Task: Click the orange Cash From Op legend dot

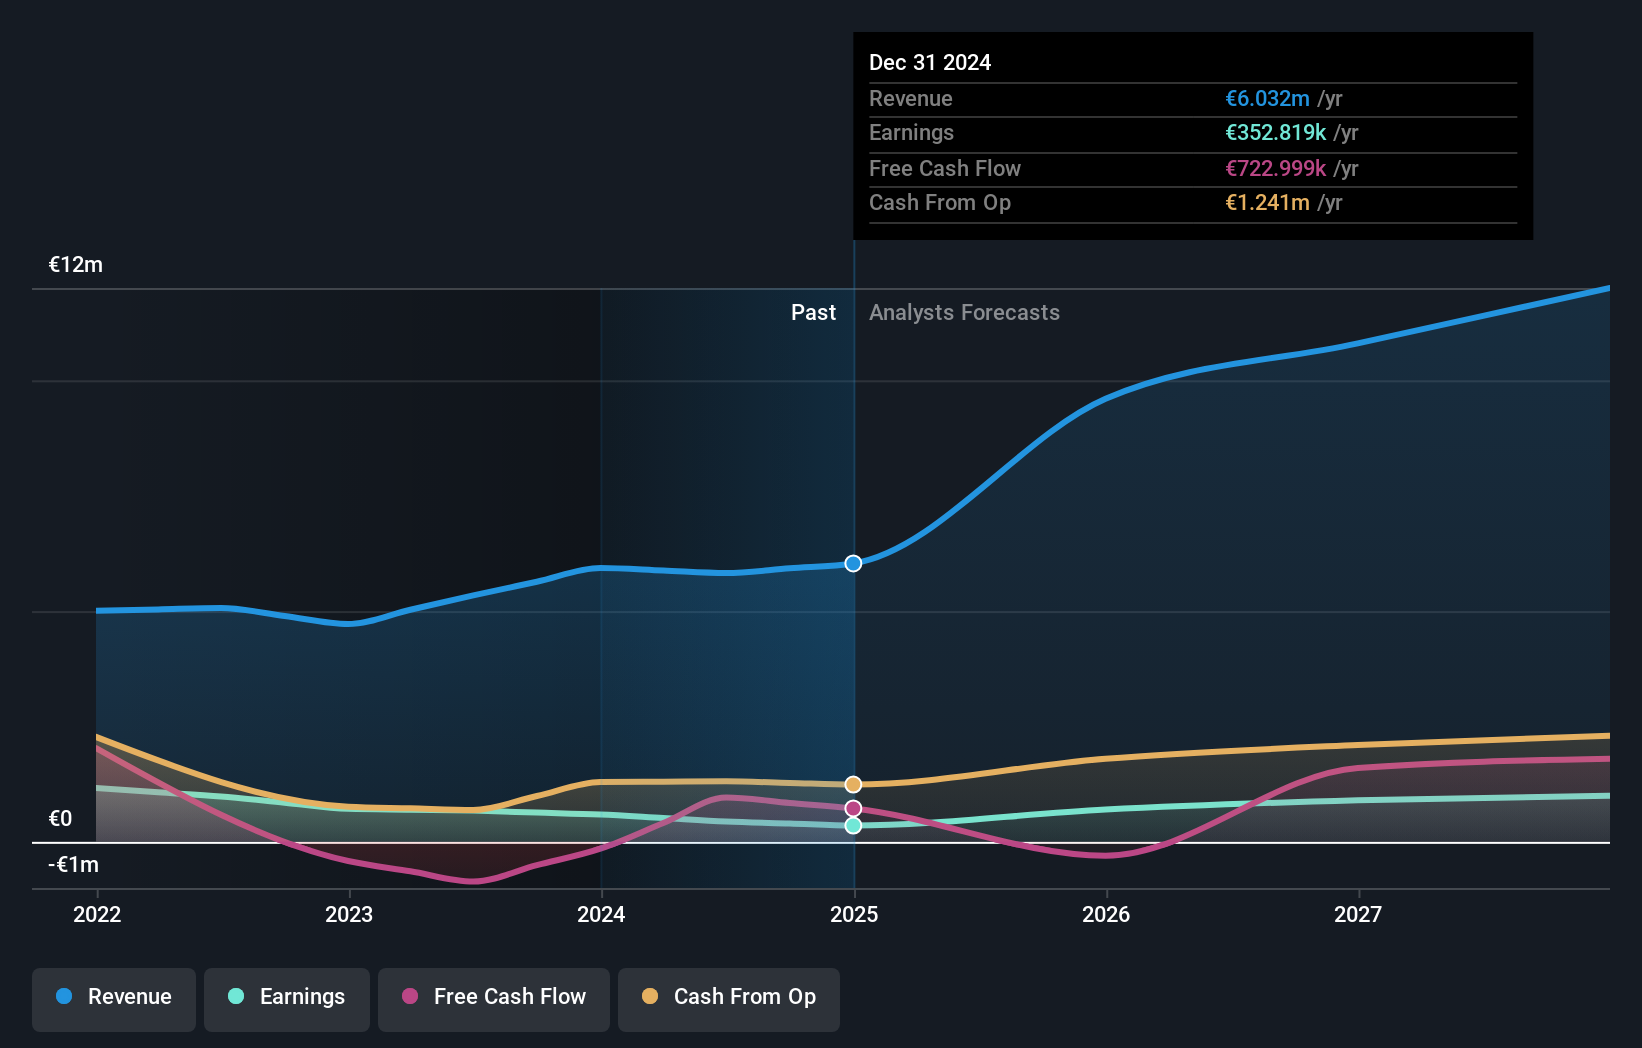Action: (651, 997)
